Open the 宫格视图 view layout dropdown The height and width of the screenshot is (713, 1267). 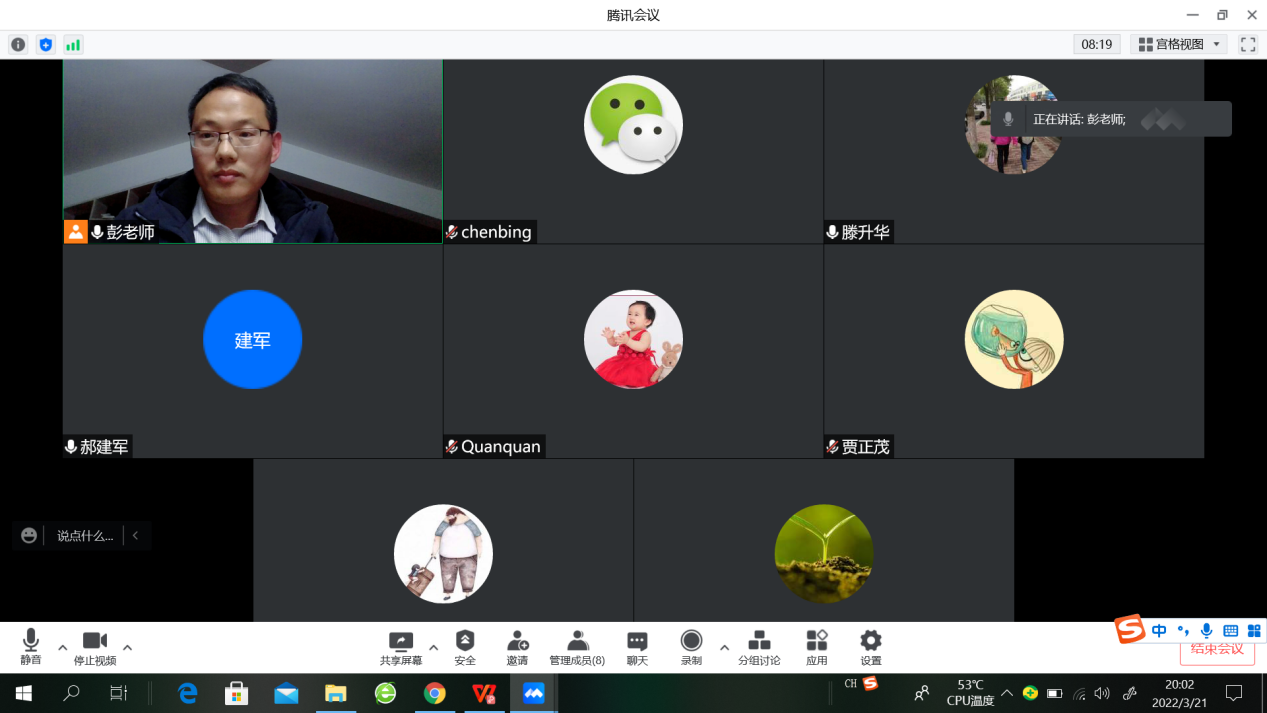[x=1179, y=44]
